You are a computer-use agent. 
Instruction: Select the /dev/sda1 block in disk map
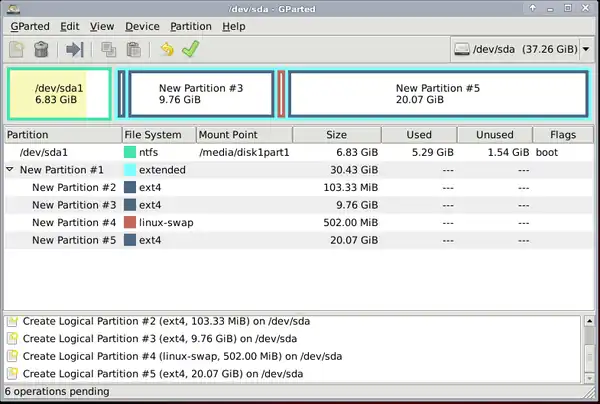tap(59, 94)
